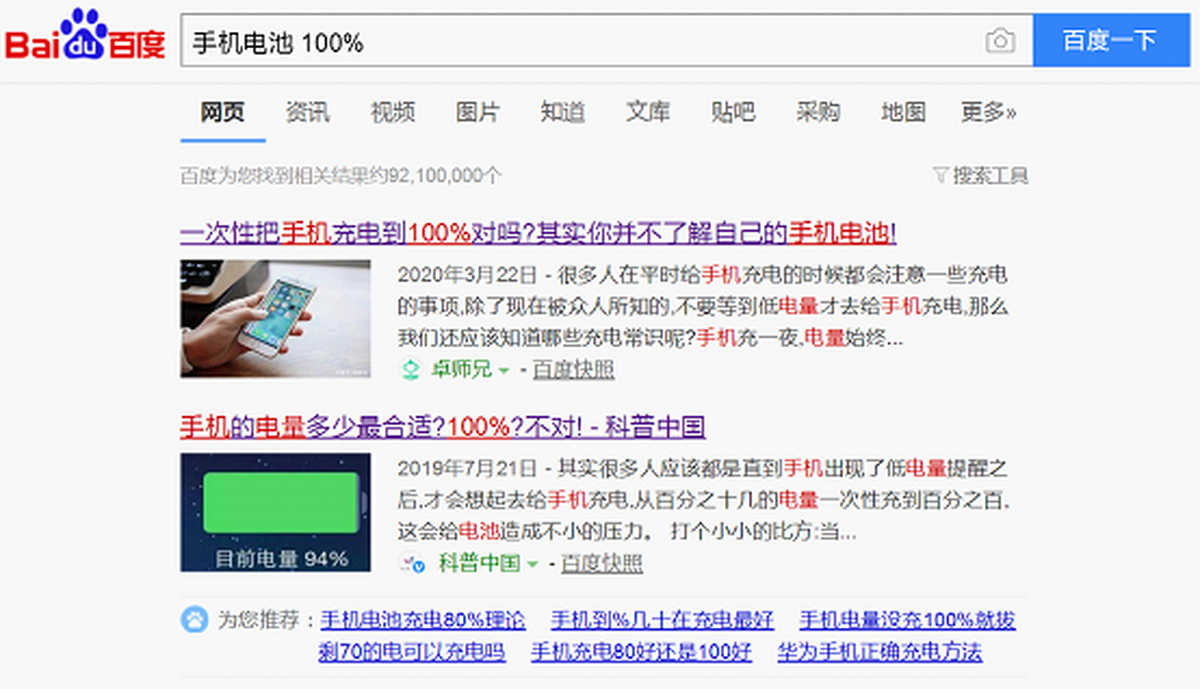Click the 科普中国 source name
The width and height of the screenshot is (1200, 689).
[x=479, y=564]
